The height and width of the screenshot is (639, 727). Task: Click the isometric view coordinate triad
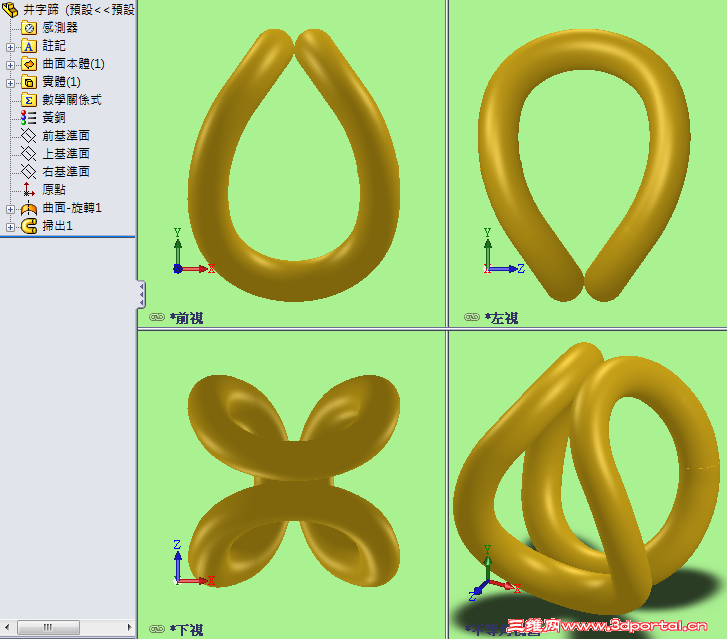(494, 573)
